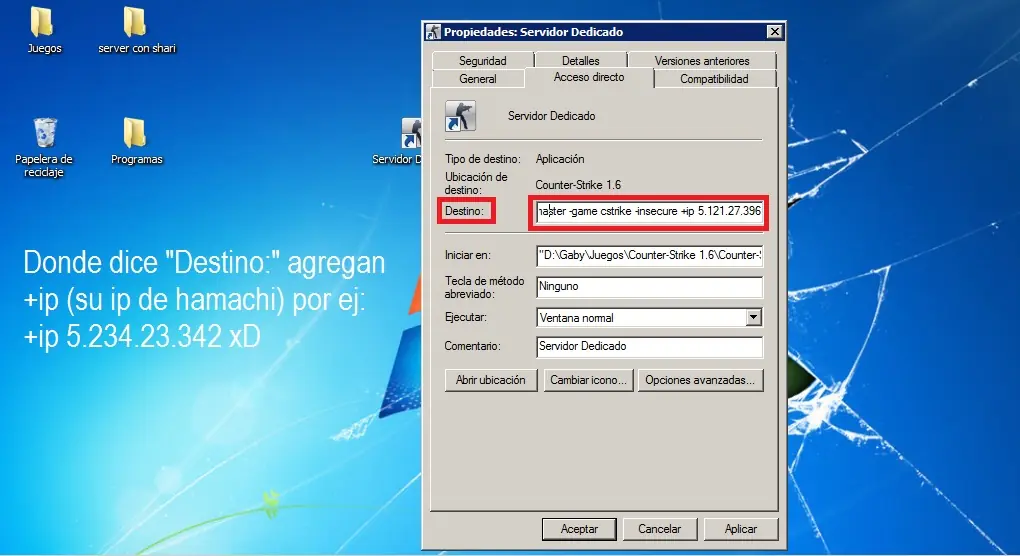
Task: Click the 'Iniciar en' path field
Action: coord(649,256)
